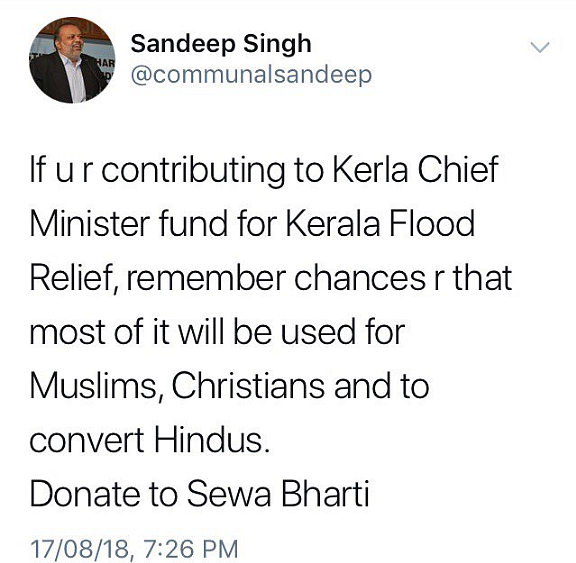Image resolution: width=576 pixels, height=563 pixels.
Task: Expand the tweet options chevron
Action: tap(540, 47)
